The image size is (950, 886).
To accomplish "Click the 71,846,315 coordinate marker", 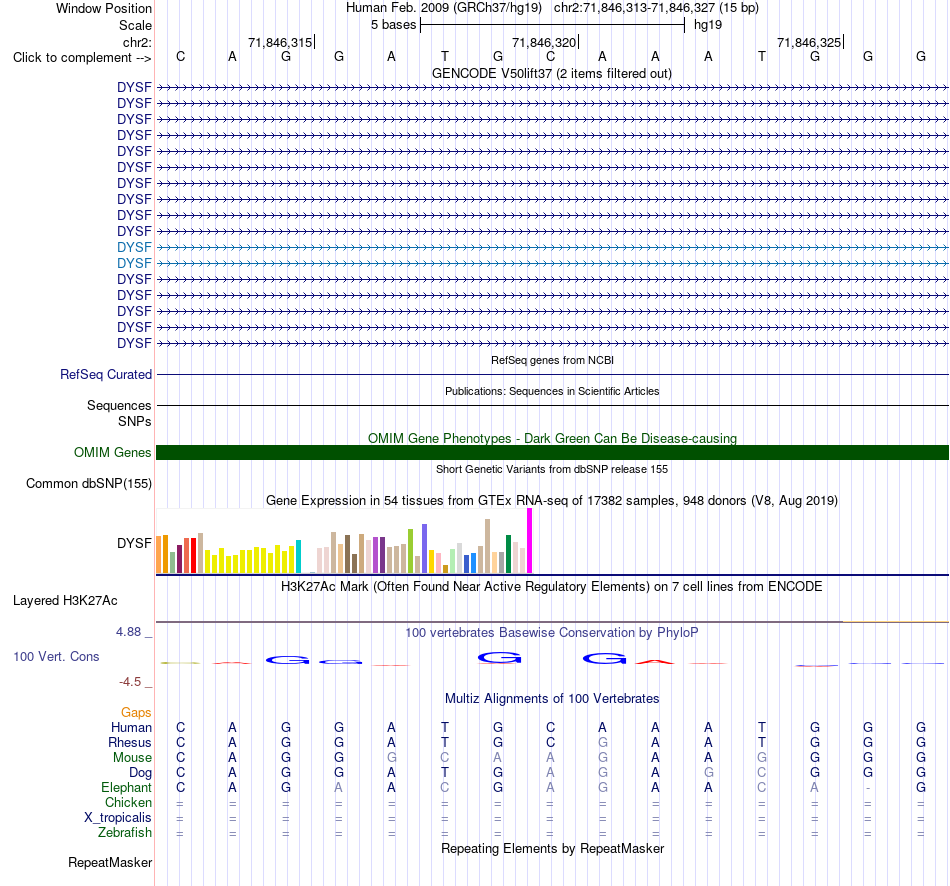I will point(281,42).
